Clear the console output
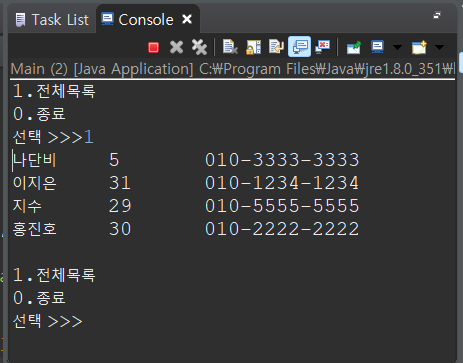The height and width of the screenshot is (363, 463). [230, 47]
